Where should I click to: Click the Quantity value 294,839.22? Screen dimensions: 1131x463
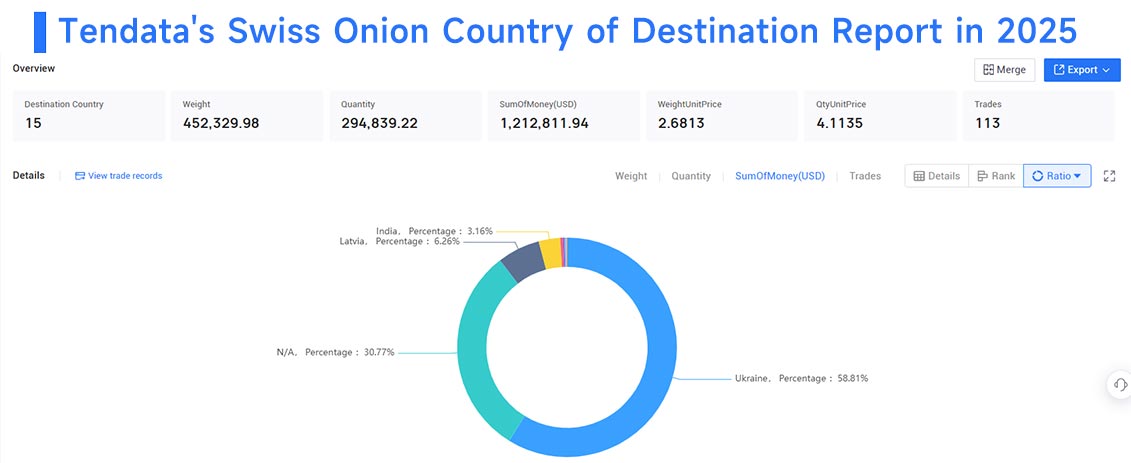379,123
